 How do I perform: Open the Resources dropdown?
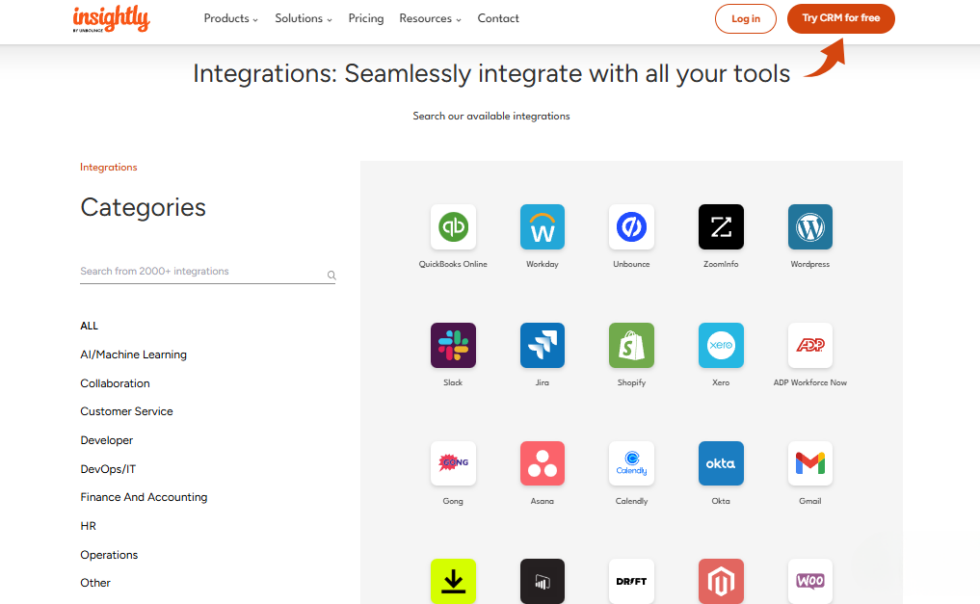430,18
